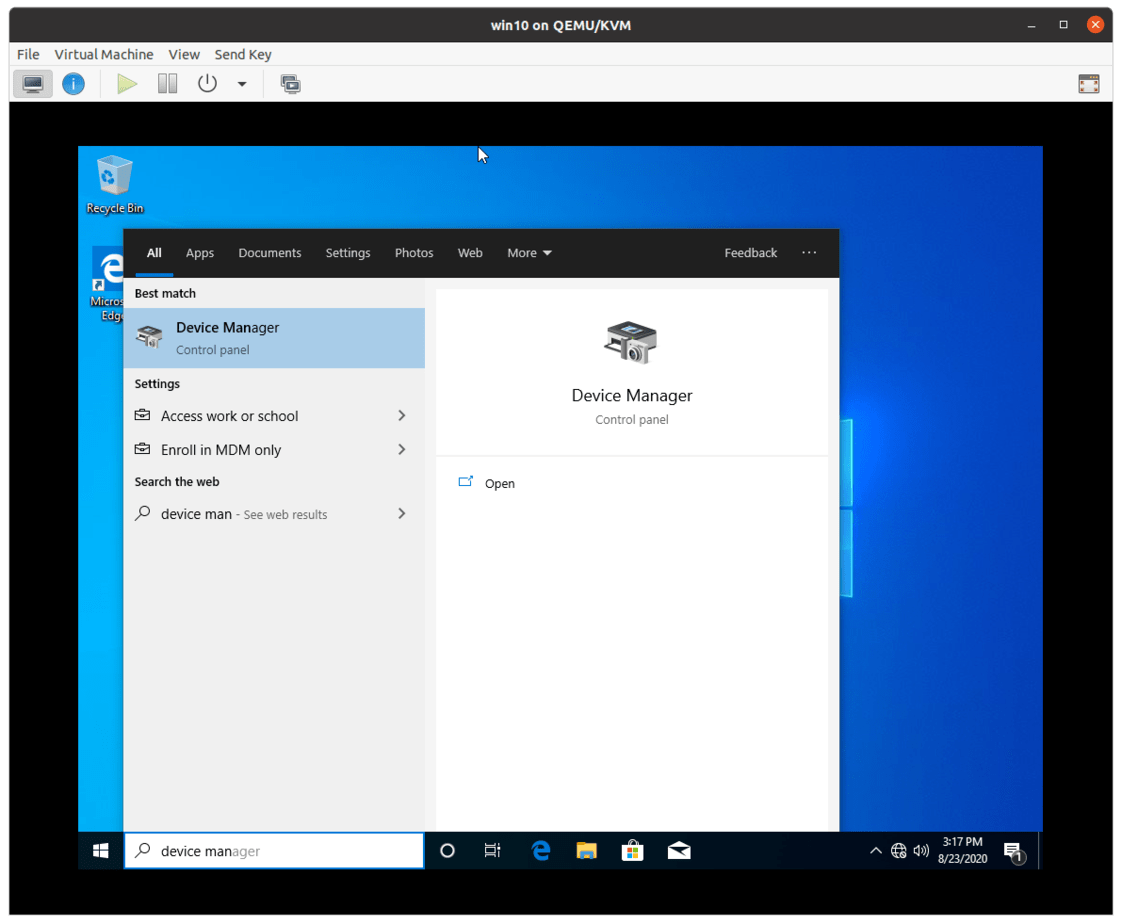
Task: Power on the virtual machine play button
Action: click(x=127, y=84)
